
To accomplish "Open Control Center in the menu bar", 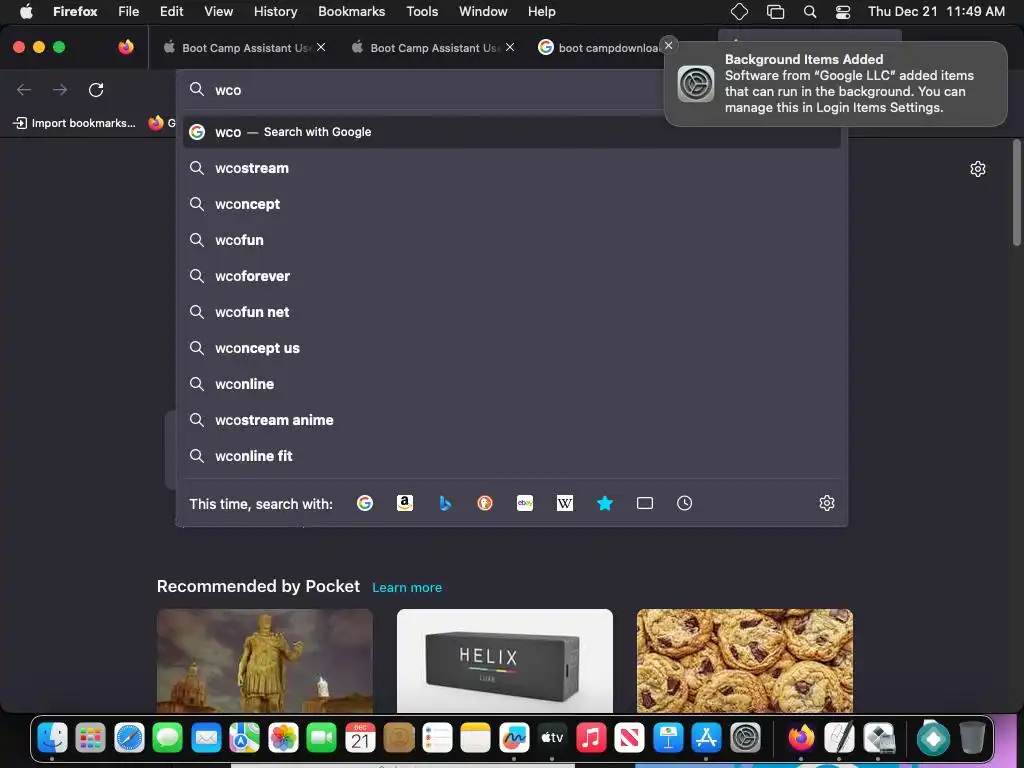I will pos(843,12).
